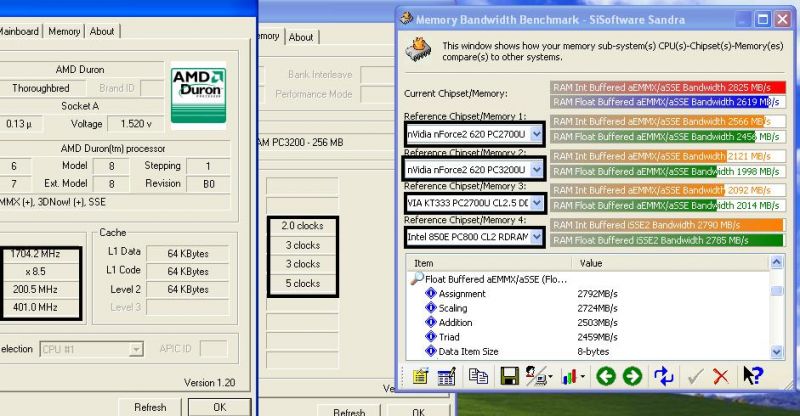Click the empty APIC ID field

213,349
